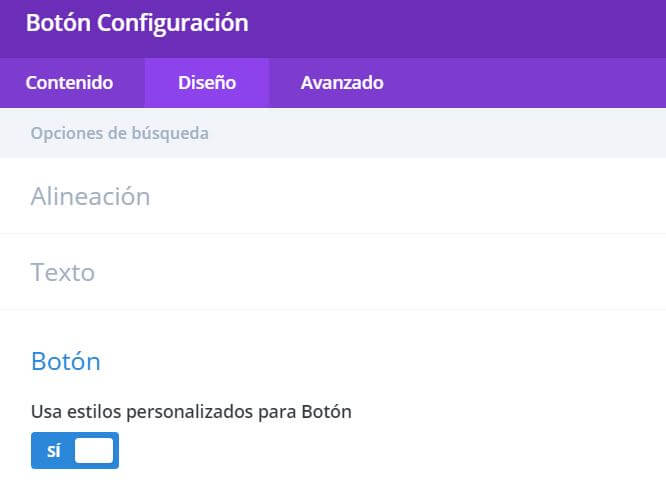The height and width of the screenshot is (484, 666).
Task: Collapse the Botón section header
Action: coord(66,361)
